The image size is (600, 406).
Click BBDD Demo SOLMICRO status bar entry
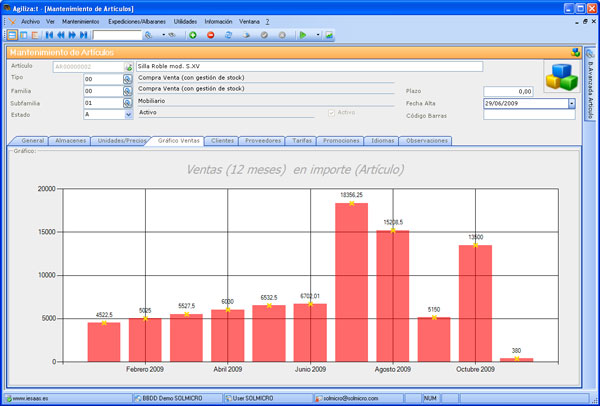point(172,398)
